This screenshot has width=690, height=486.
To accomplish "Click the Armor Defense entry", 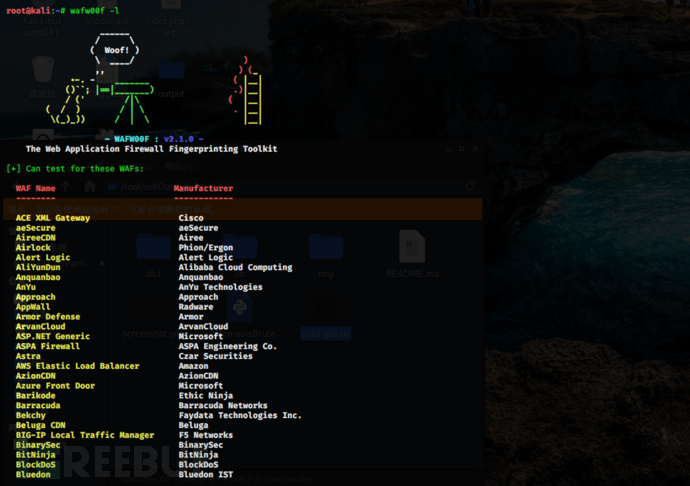I will pyautogui.click(x=48, y=317).
